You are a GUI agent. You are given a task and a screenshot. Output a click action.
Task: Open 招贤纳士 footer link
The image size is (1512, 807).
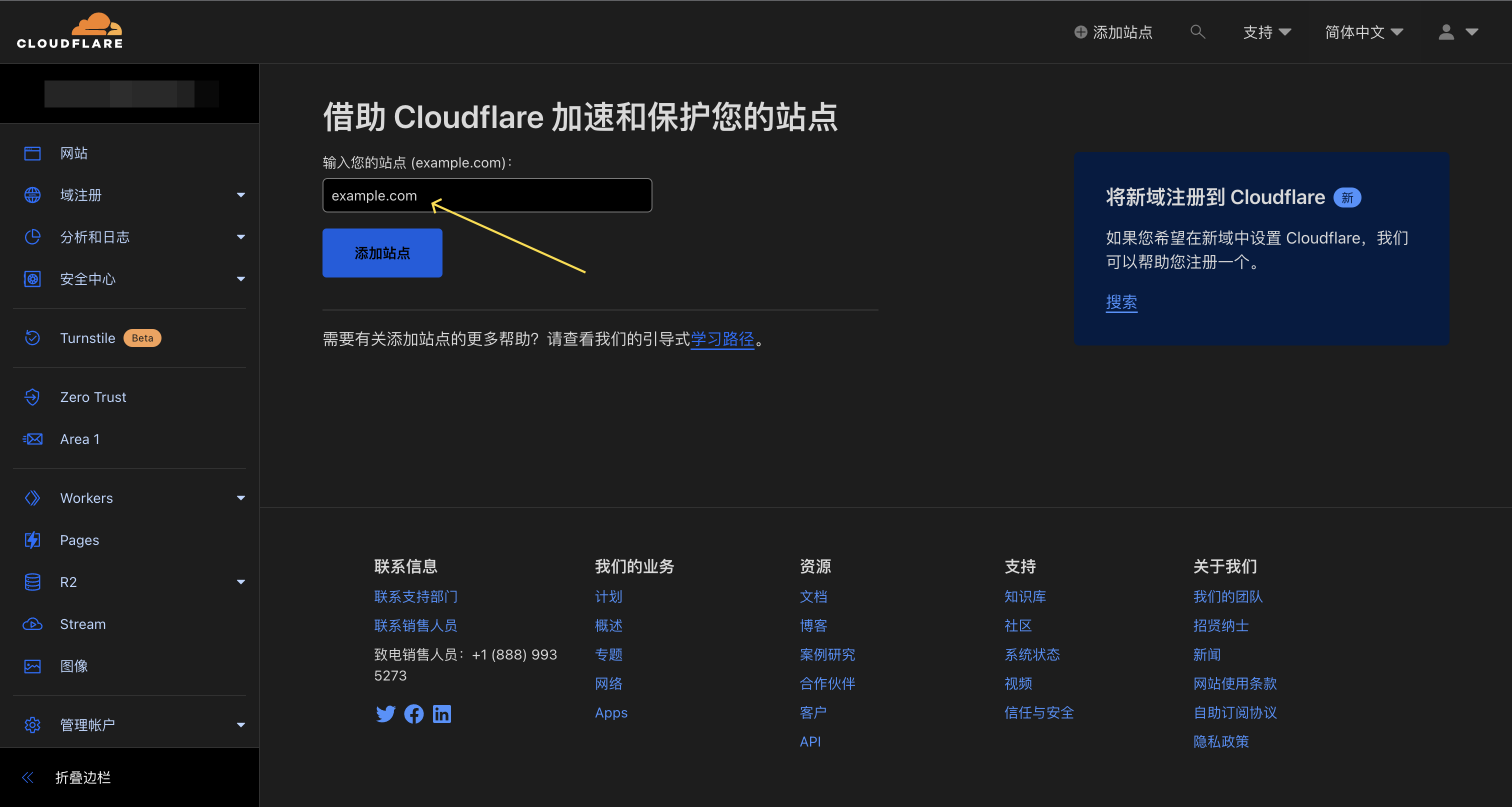(x=1221, y=625)
